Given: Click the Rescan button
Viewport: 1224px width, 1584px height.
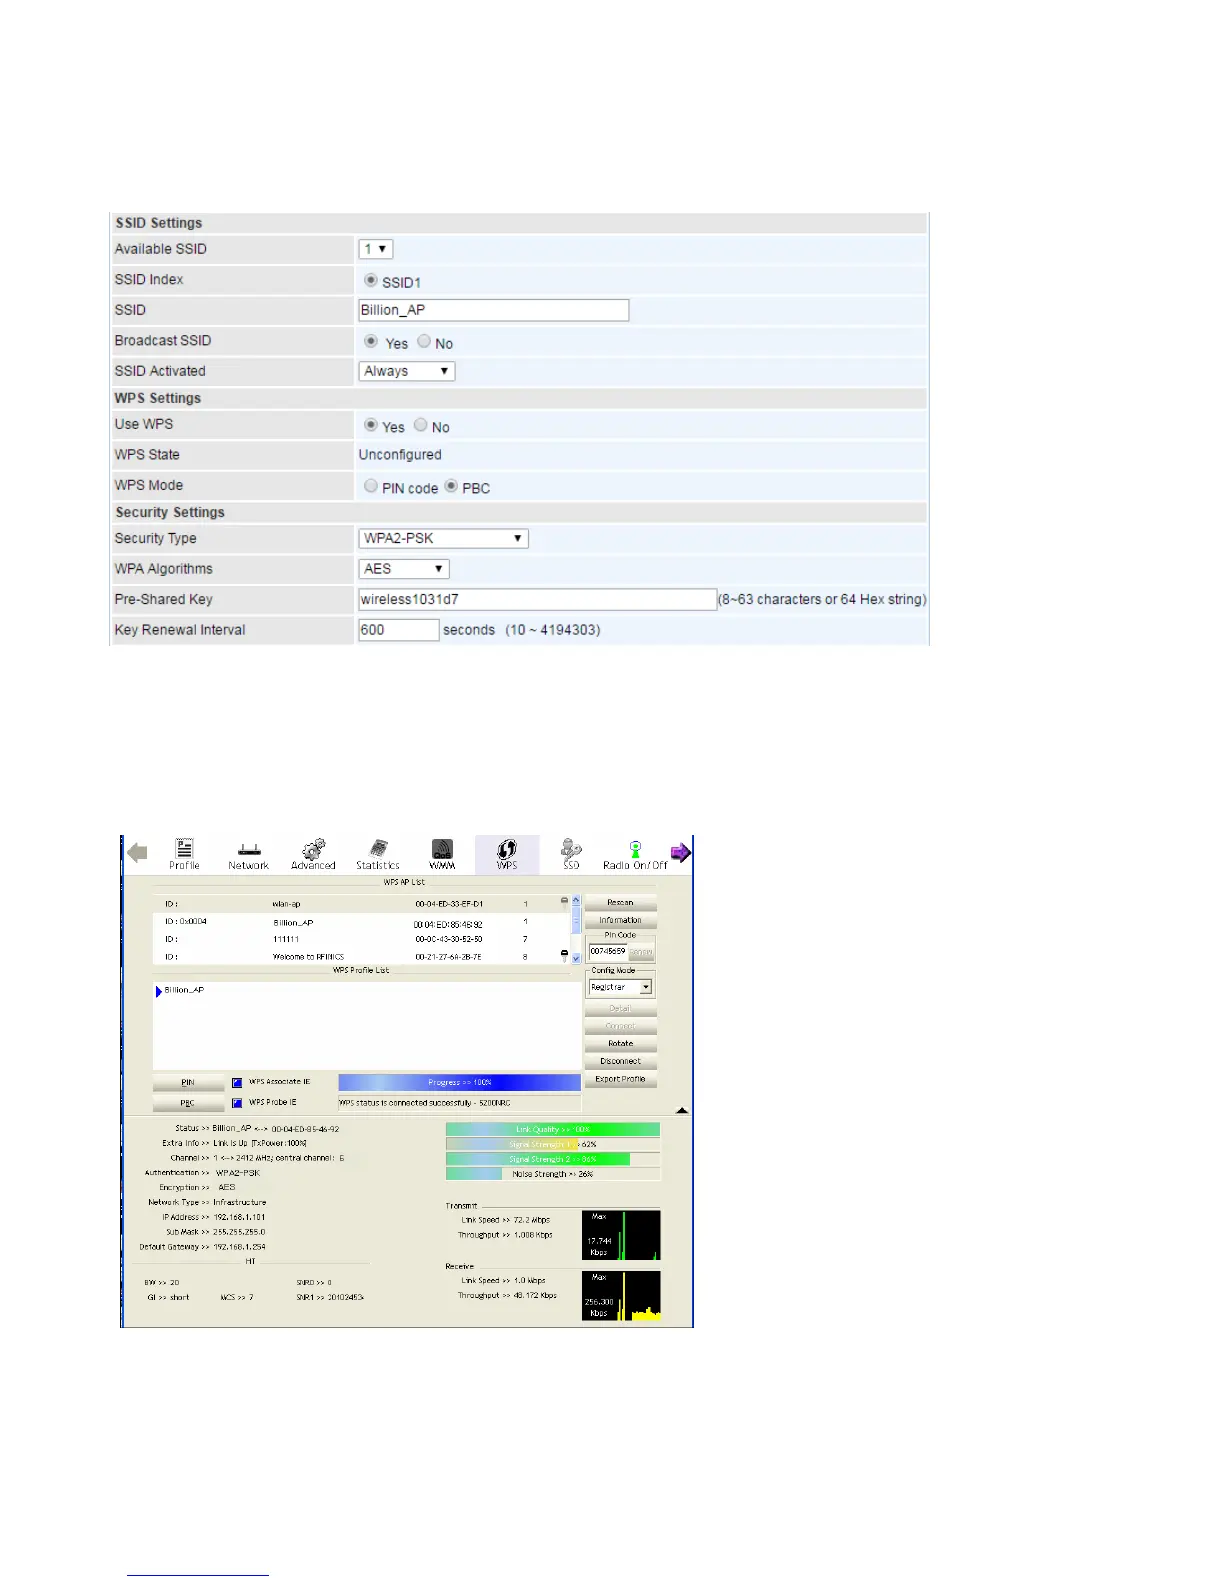Looking at the screenshot, I should tap(620, 902).
